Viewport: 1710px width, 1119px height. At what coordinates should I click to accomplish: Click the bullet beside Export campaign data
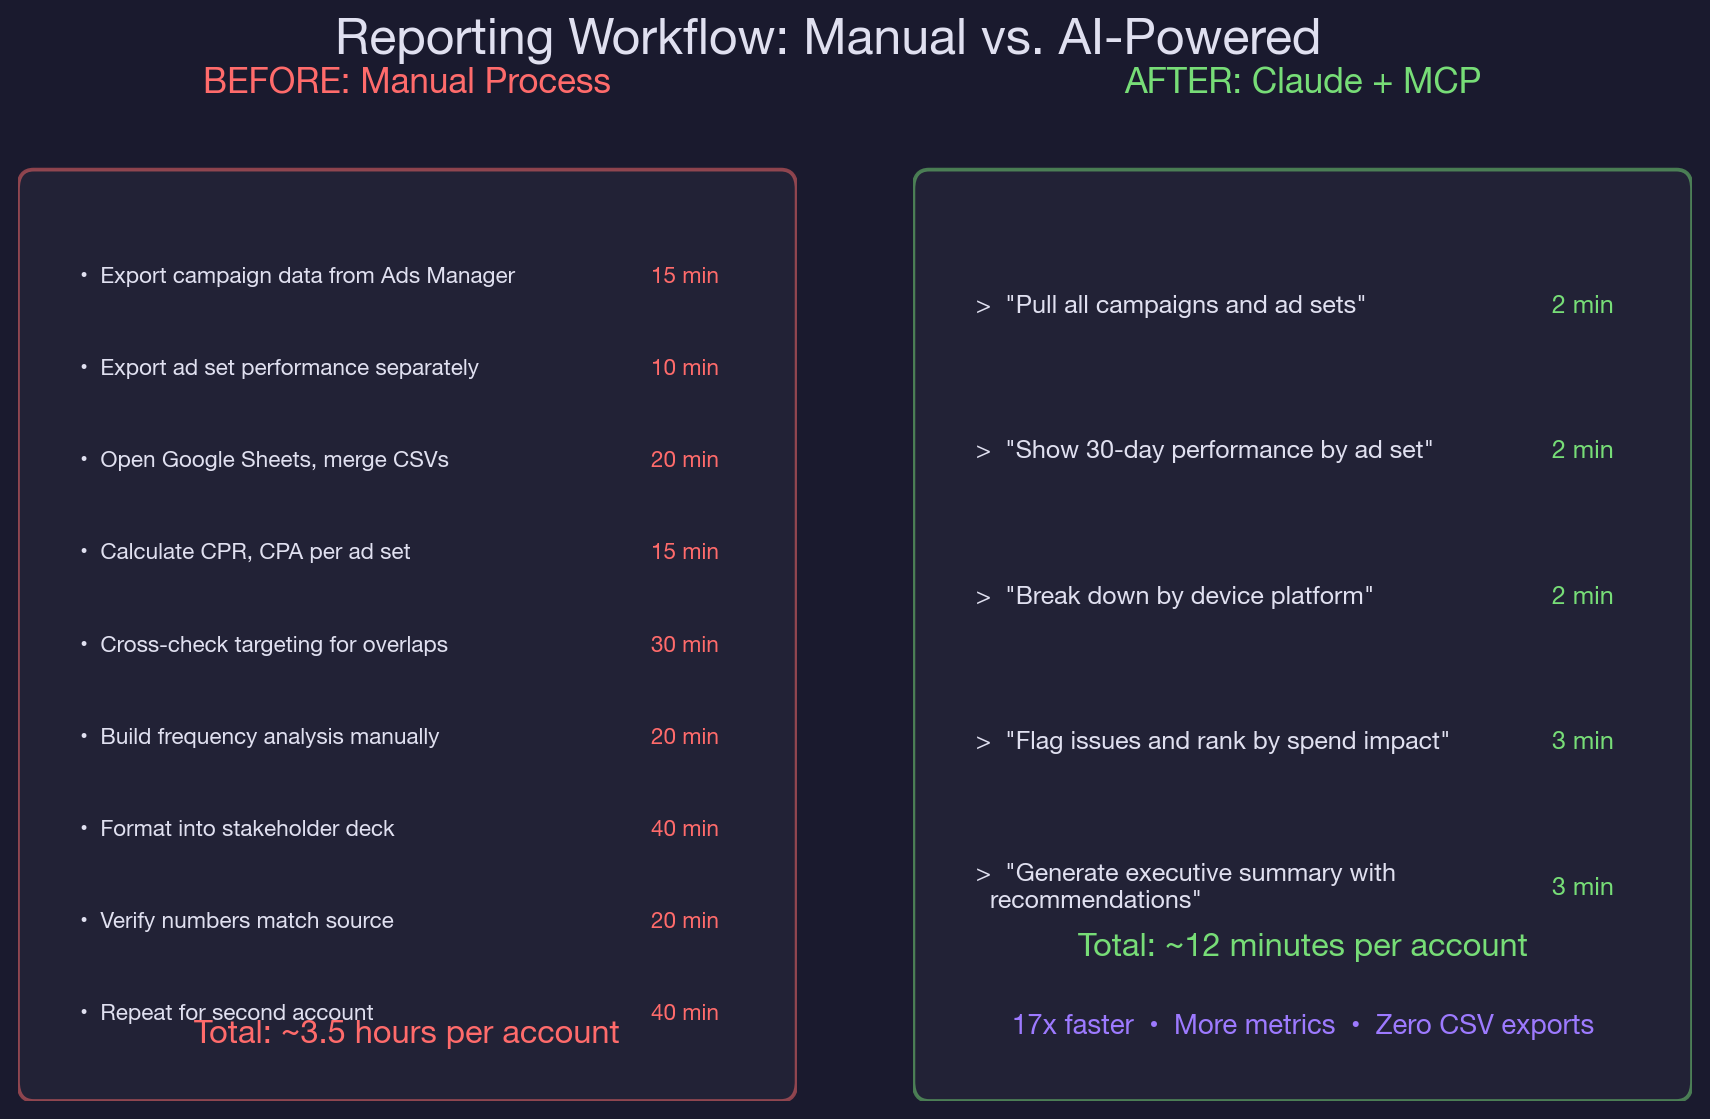pos(83,276)
